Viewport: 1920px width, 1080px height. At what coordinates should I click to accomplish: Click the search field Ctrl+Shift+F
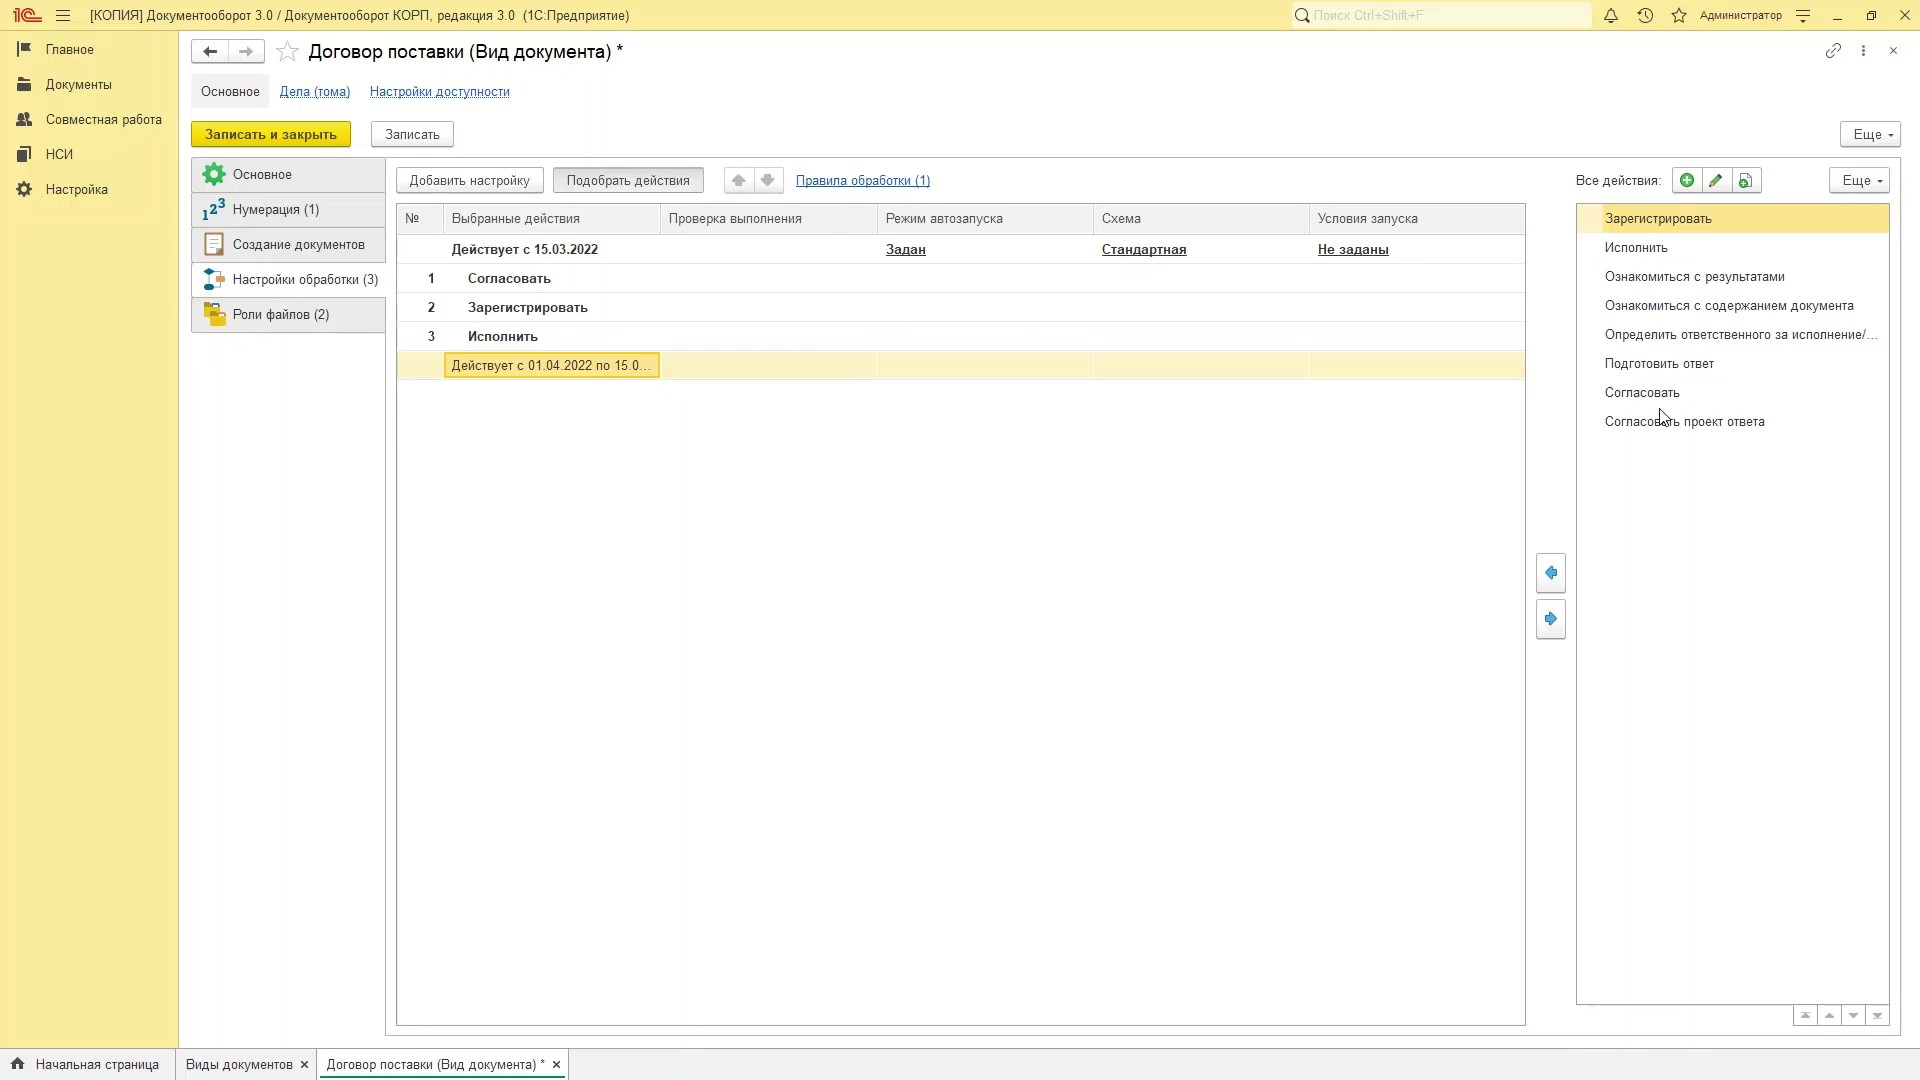pos(1440,16)
